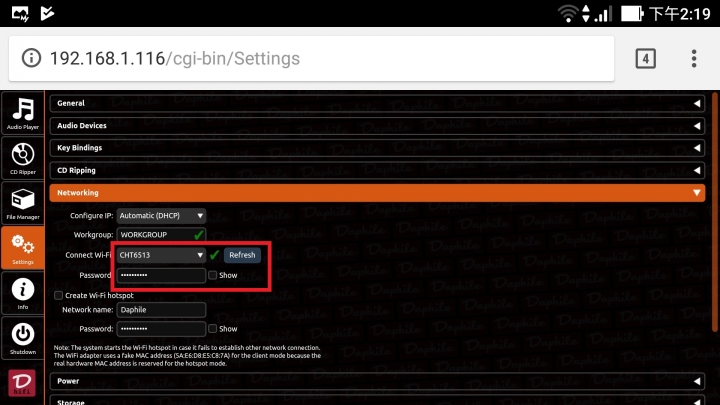Viewport: 720px width, 405px height.
Task: Open the Audio Player sidebar icon
Action: tap(22, 113)
